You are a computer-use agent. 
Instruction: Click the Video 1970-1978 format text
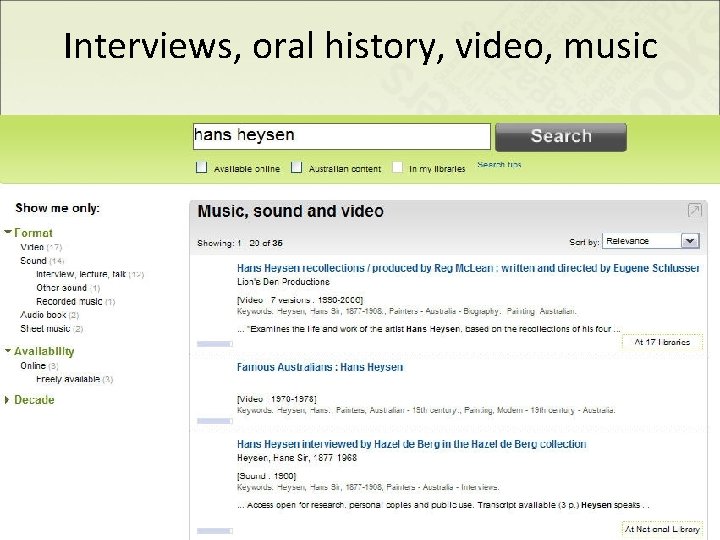point(276,399)
